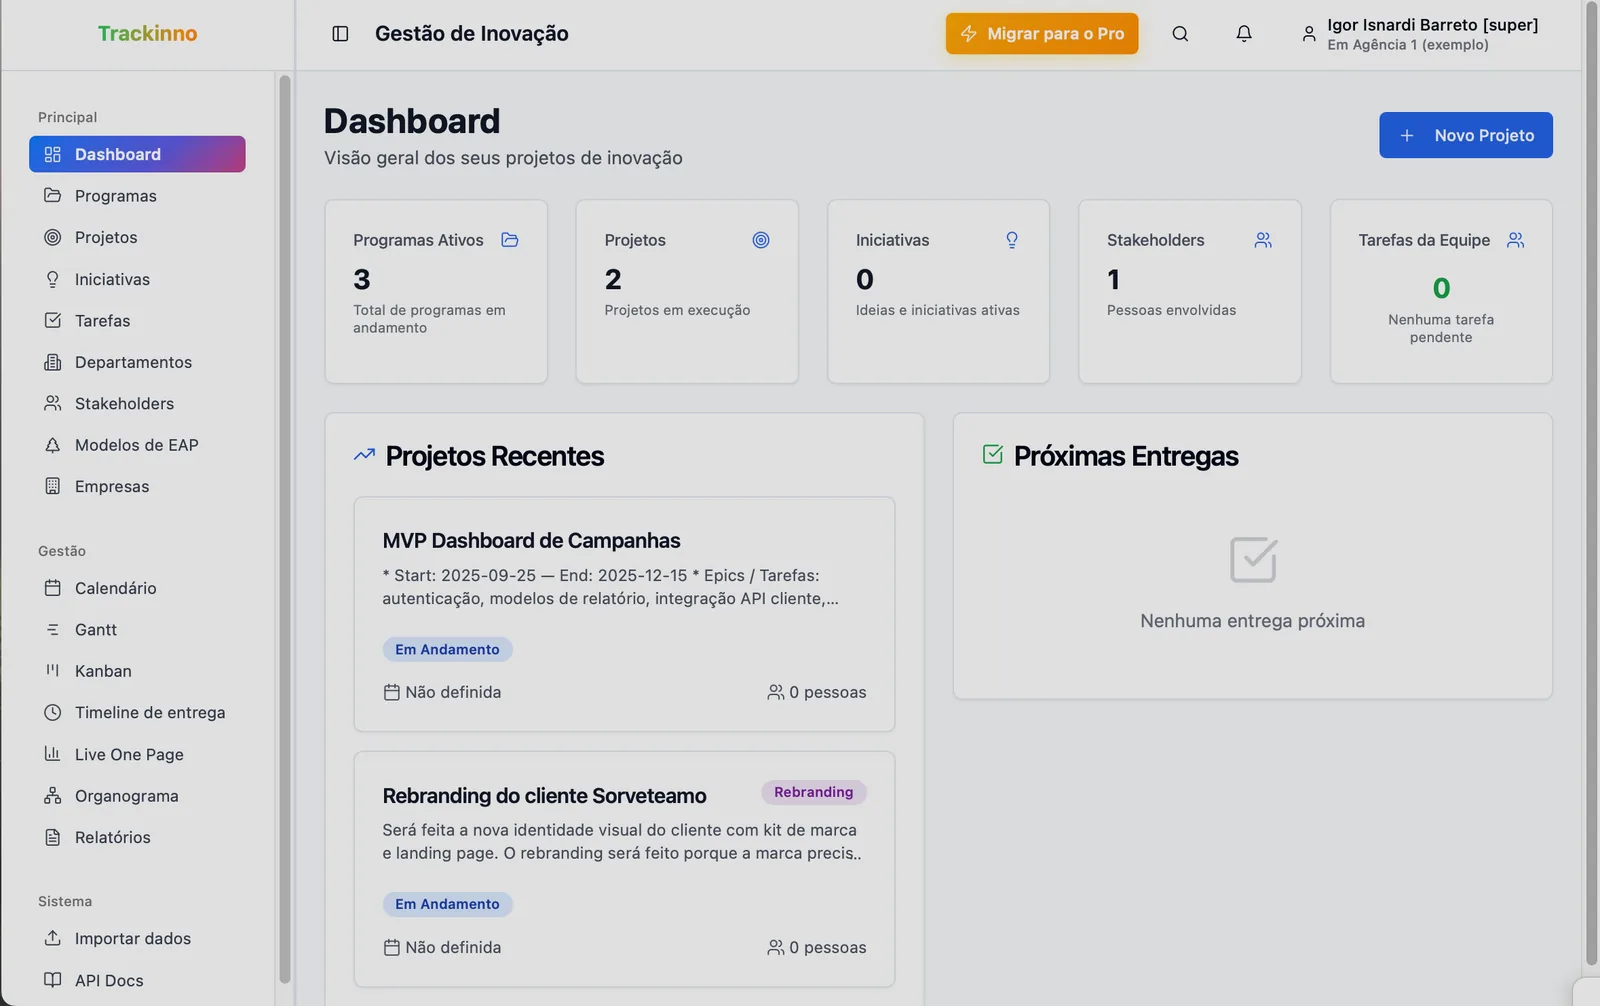Screen dimensions: 1600x1006
Task: Open Live One Page
Action: coord(137,754)
